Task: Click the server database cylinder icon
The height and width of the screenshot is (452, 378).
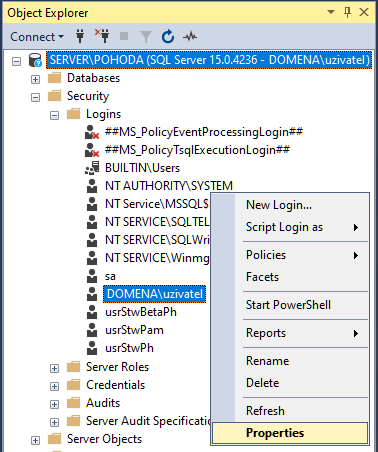Action: tap(35, 60)
